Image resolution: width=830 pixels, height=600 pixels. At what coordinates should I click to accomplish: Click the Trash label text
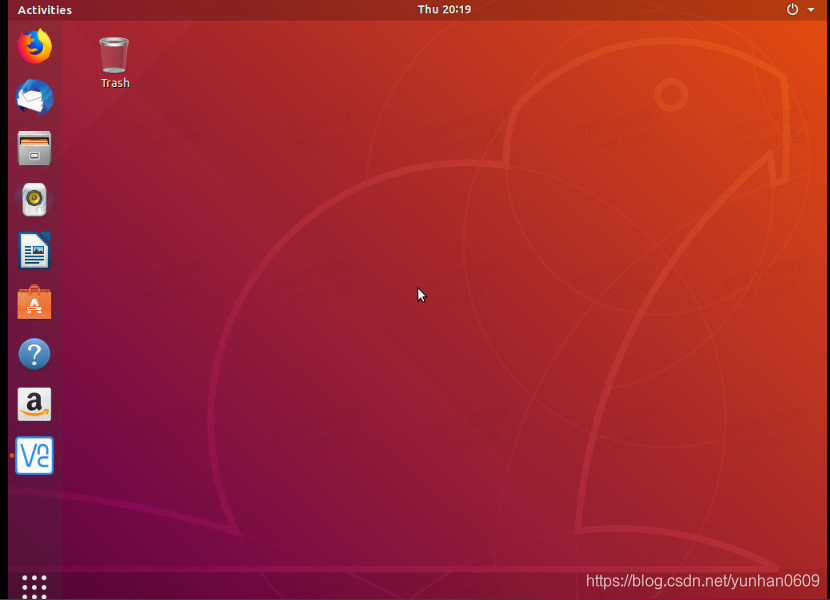click(x=115, y=83)
